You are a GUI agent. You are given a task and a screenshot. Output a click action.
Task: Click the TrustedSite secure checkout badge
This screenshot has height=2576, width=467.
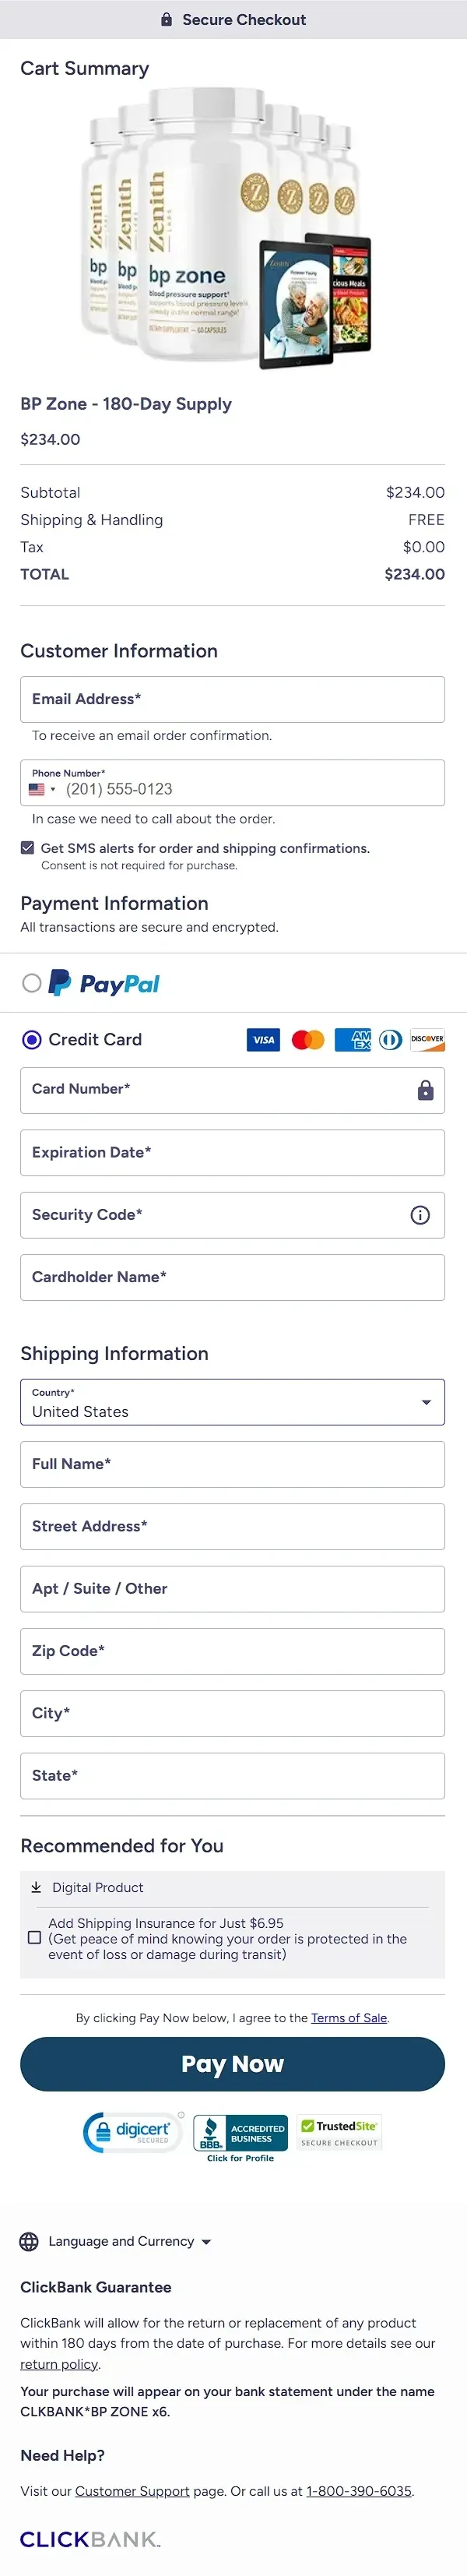(340, 2132)
